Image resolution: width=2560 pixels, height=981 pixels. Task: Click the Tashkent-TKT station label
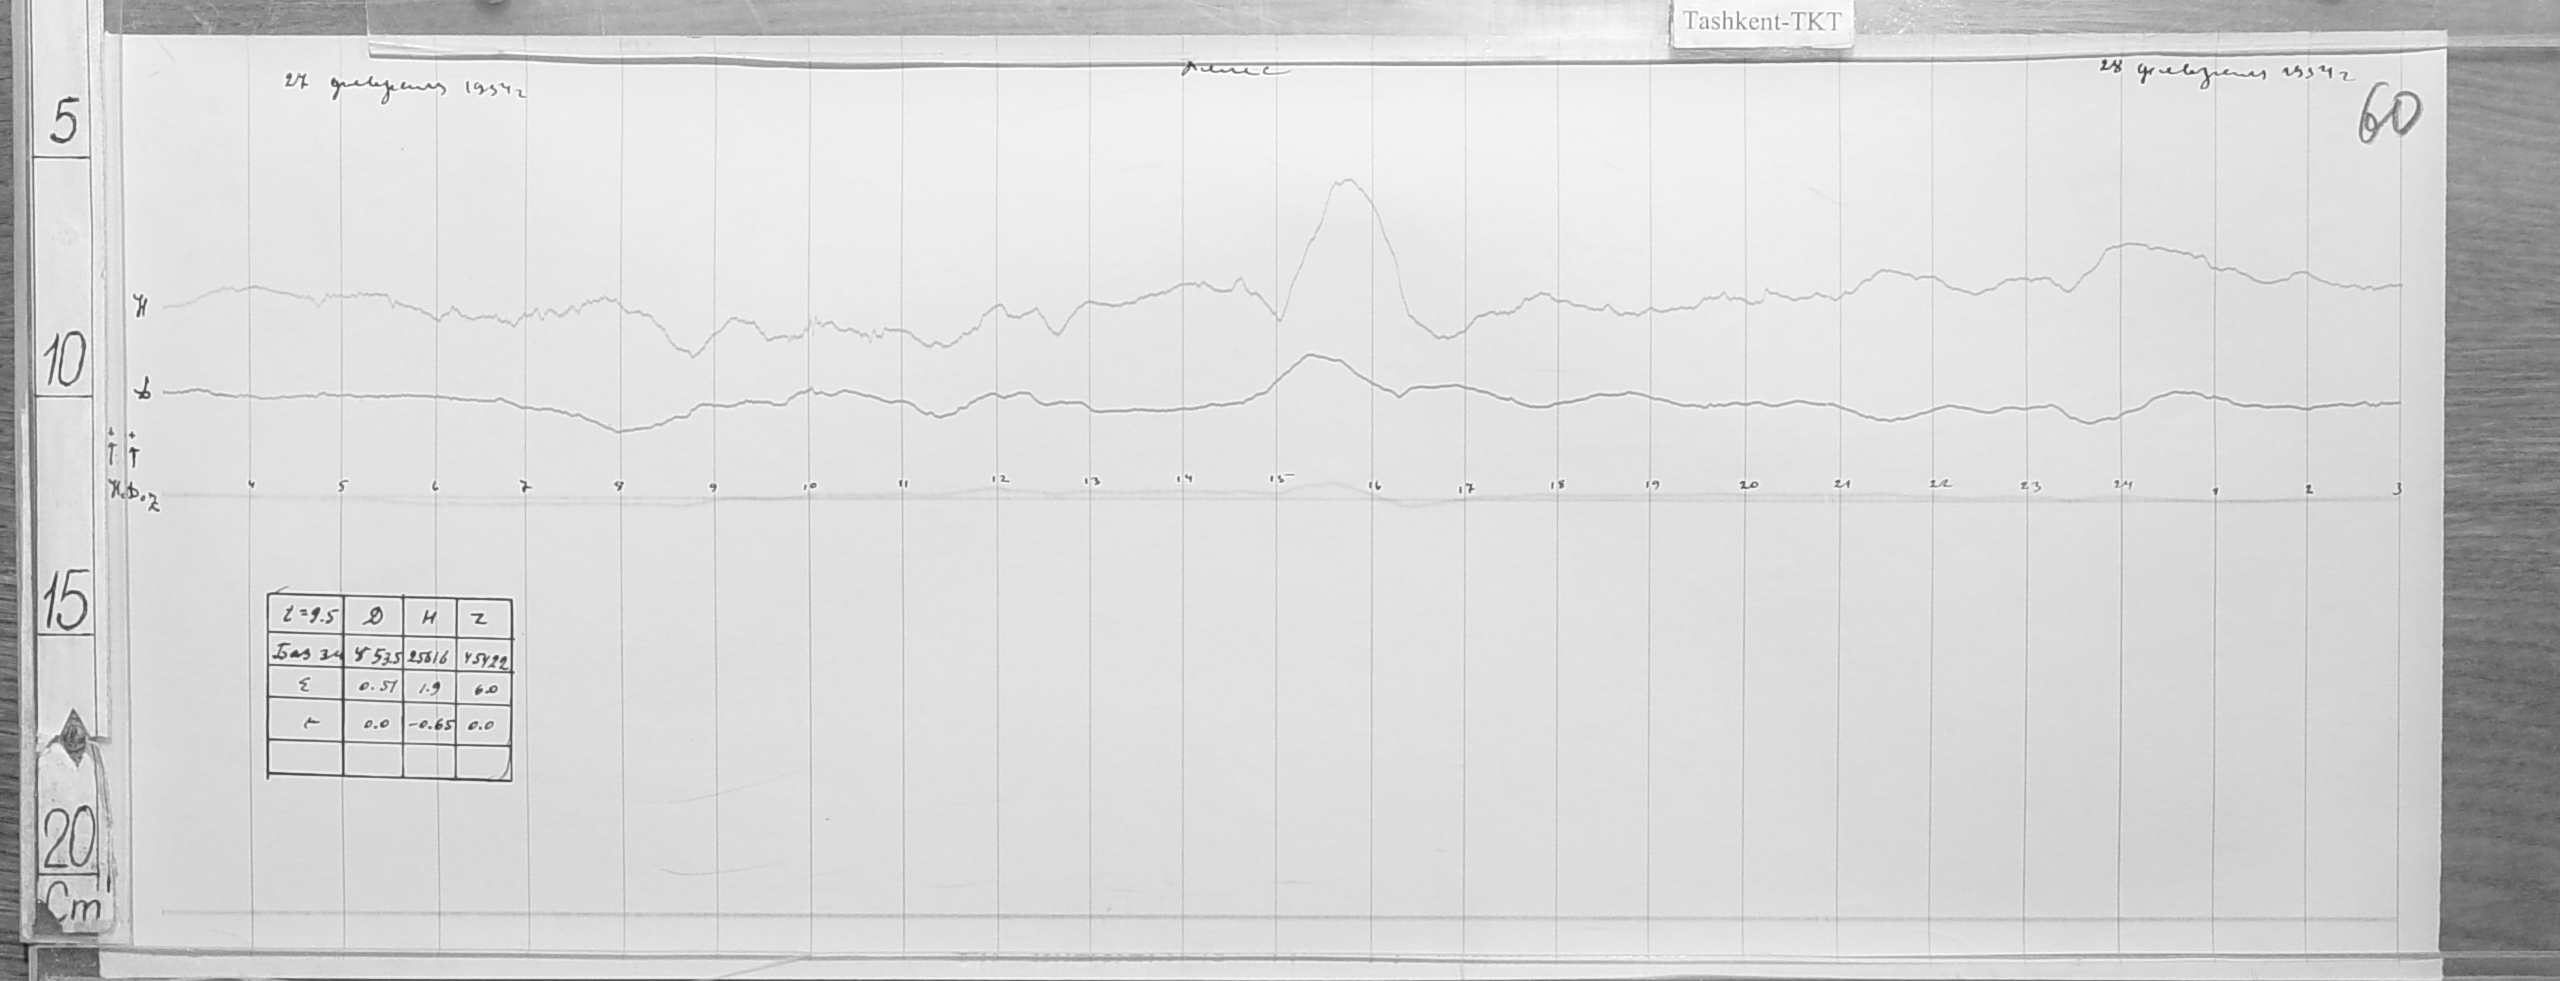1761,22
